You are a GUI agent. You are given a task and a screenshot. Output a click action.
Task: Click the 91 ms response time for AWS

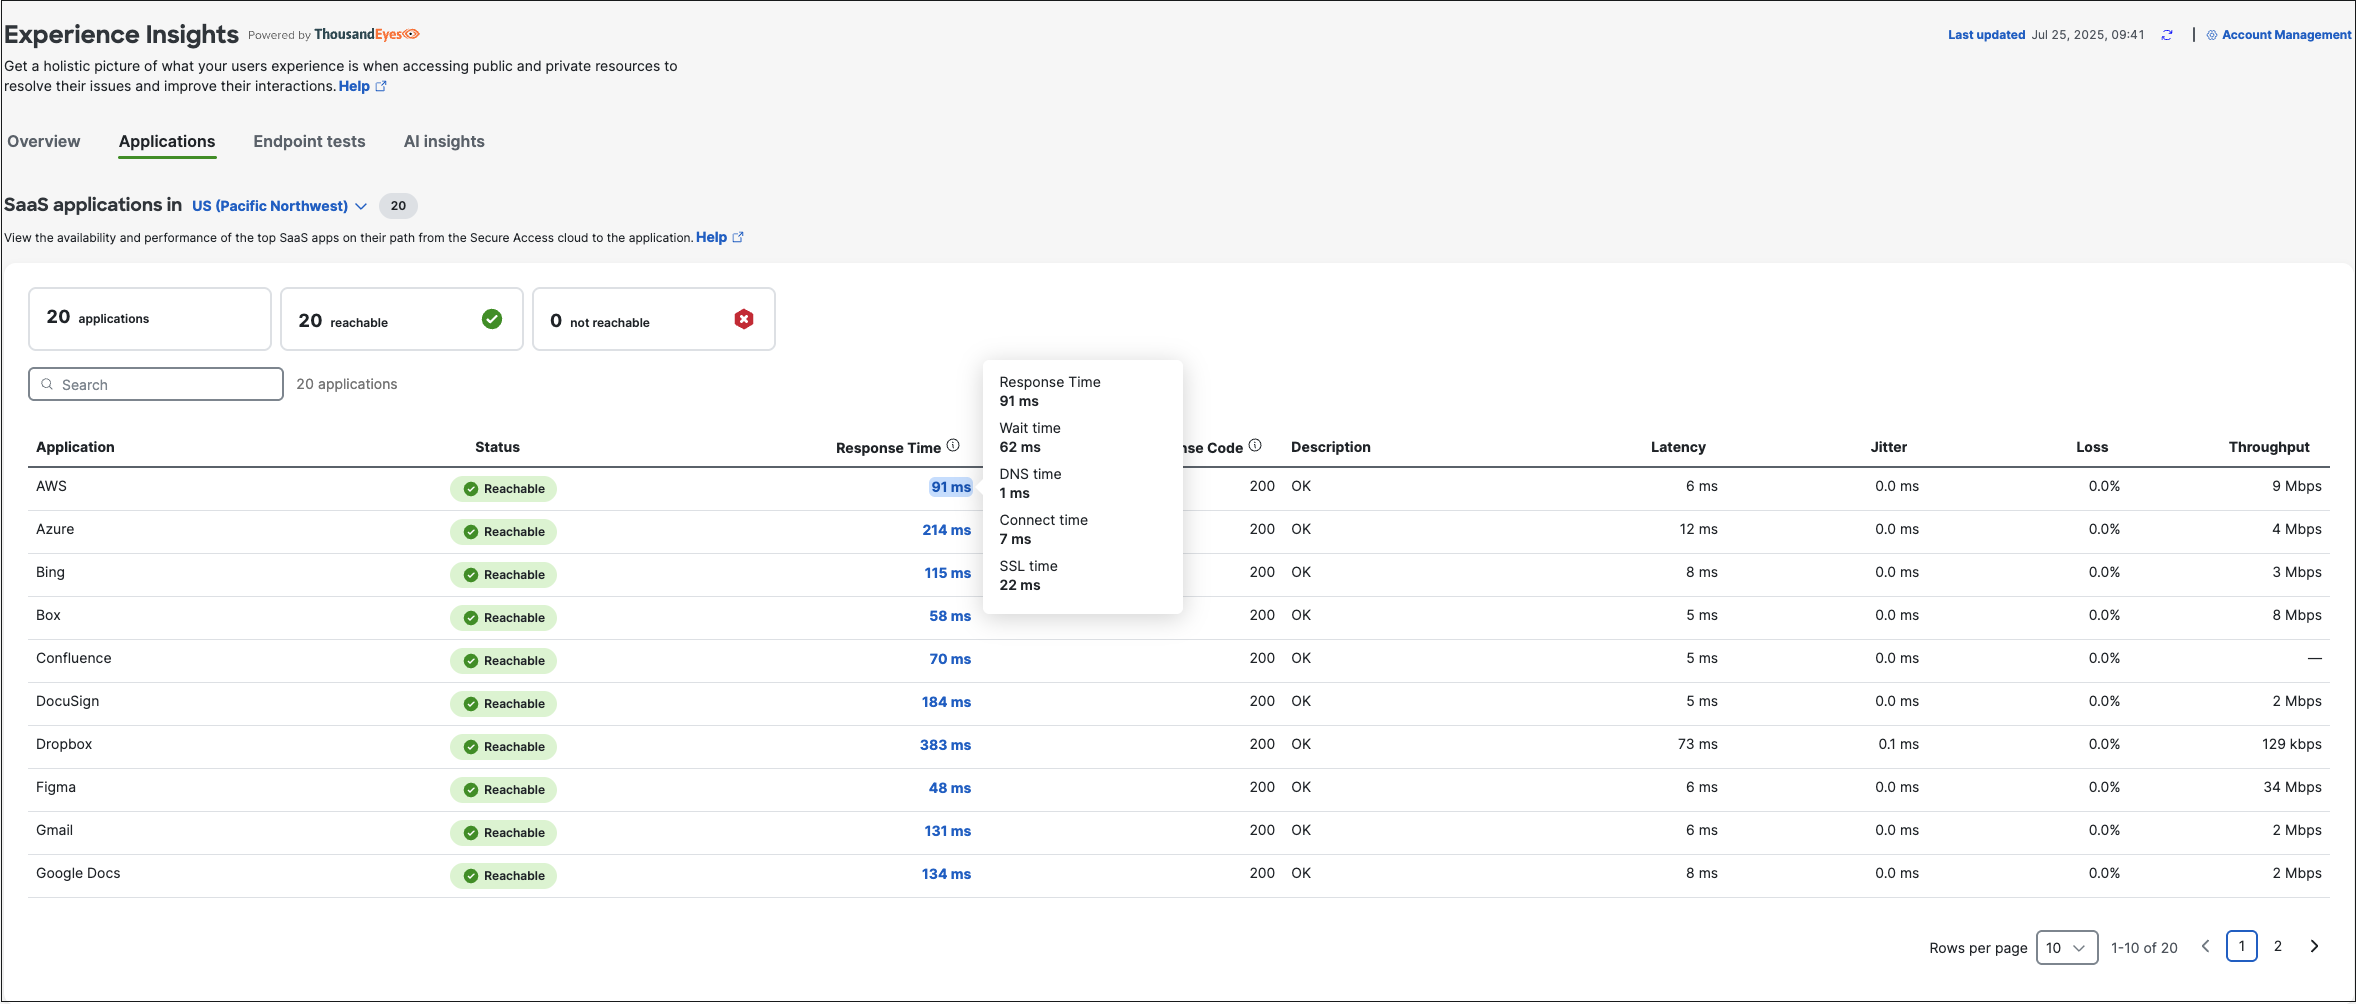coord(951,487)
